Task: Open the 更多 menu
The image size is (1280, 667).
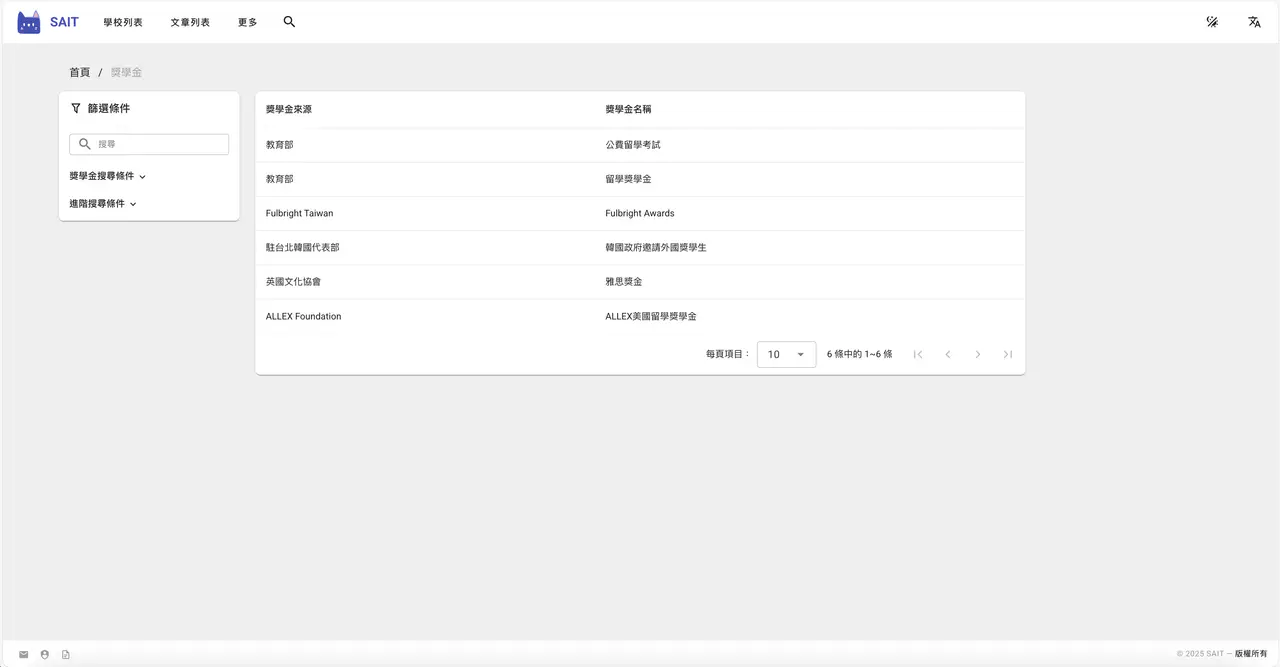Action: coord(248,22)
